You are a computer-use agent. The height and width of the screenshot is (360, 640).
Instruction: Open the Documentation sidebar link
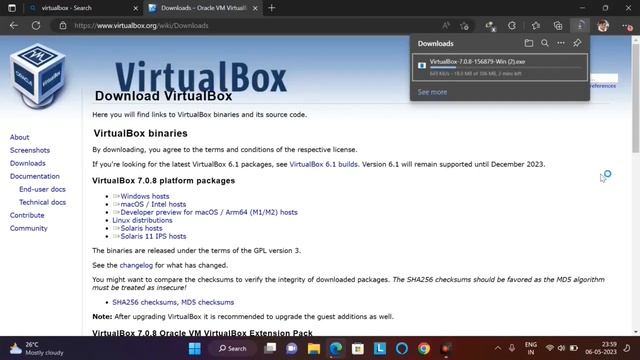pos(35,176)
